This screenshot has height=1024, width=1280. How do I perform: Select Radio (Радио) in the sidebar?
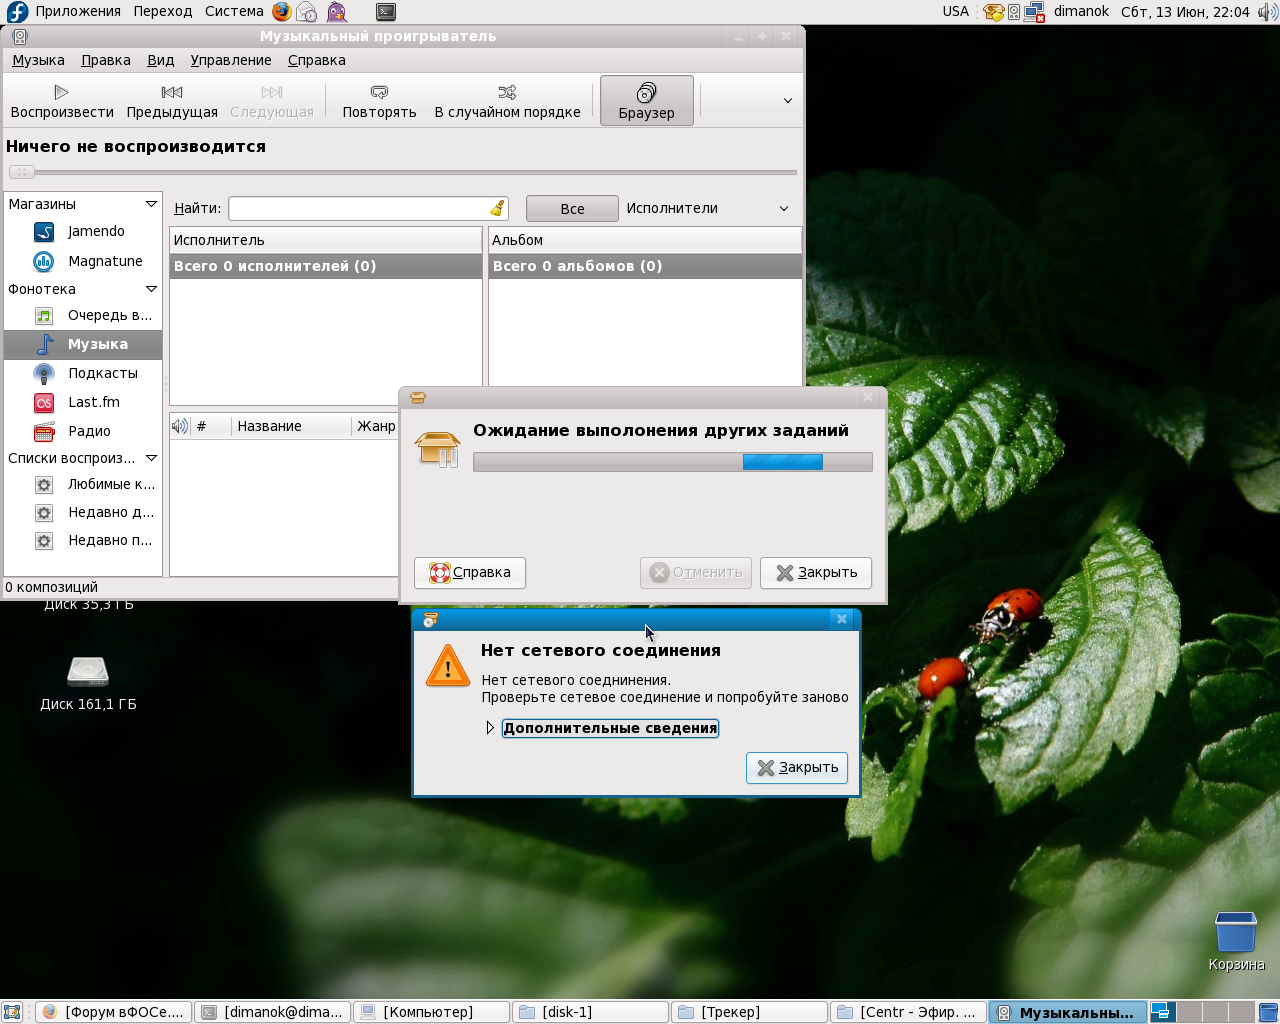coord(89,431)
